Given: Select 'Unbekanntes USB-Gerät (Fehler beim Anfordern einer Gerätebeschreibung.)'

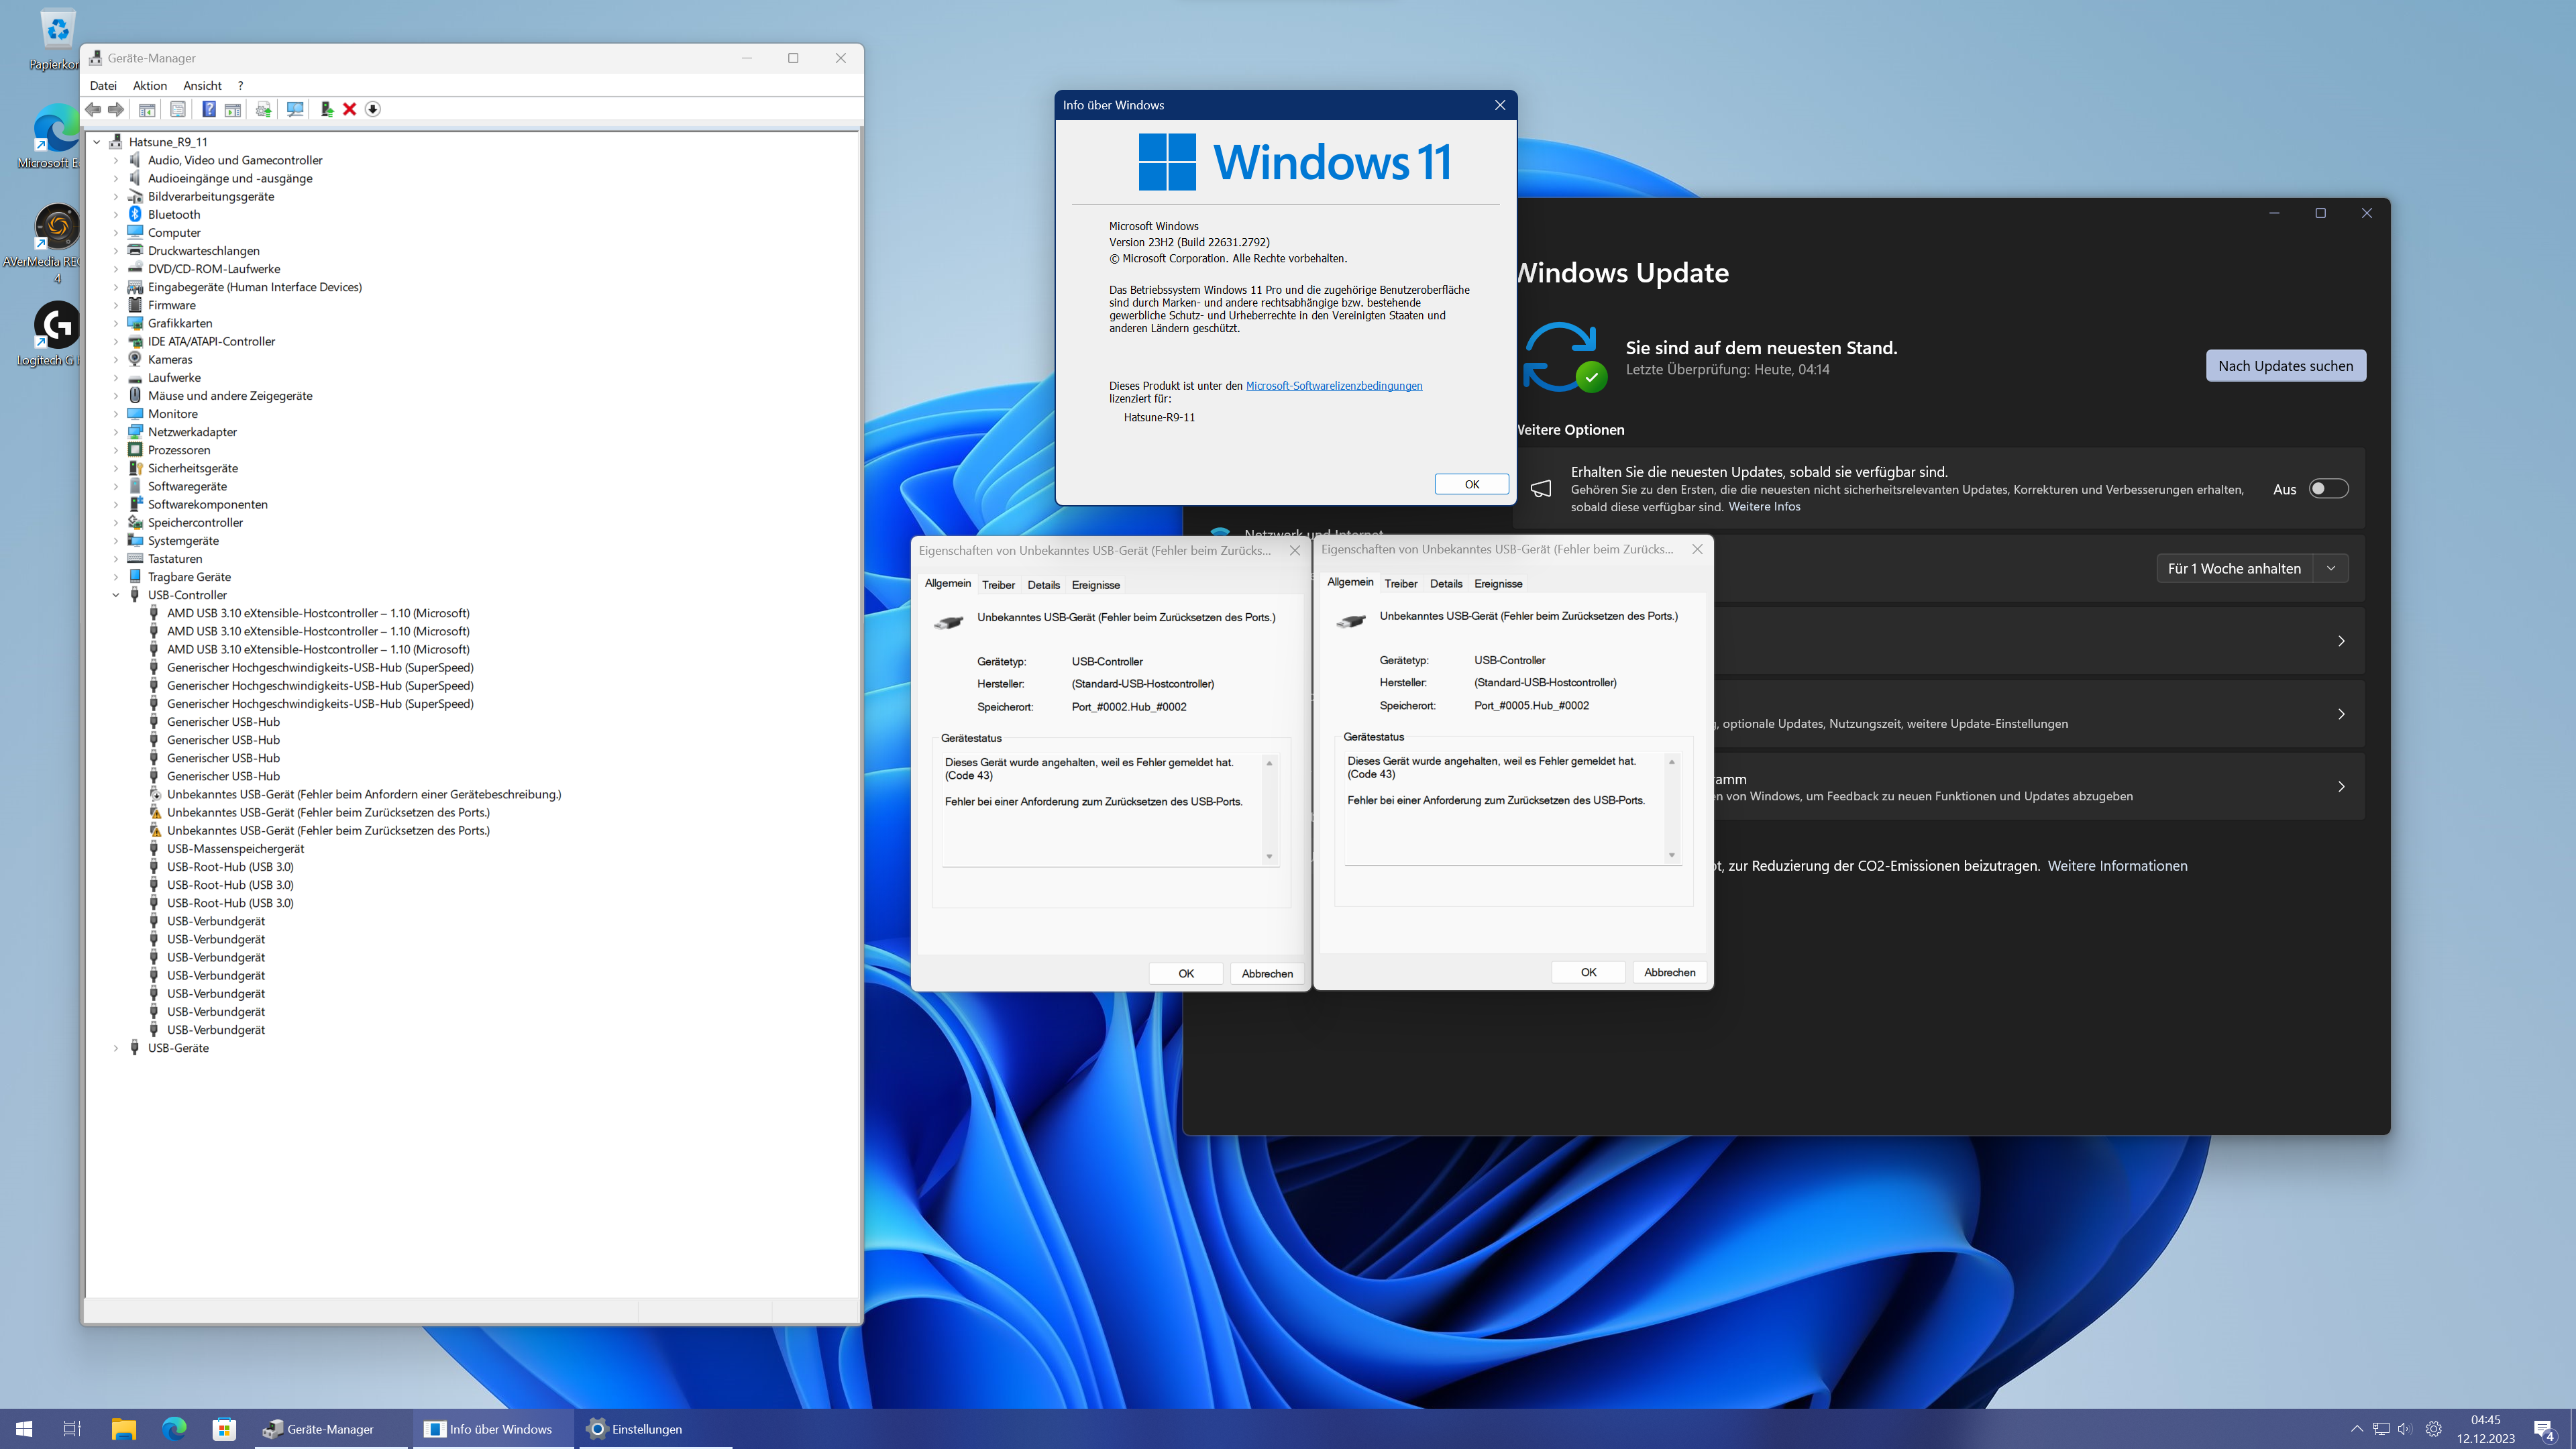Looking at the screenshot, I should [x=364, y=794].
